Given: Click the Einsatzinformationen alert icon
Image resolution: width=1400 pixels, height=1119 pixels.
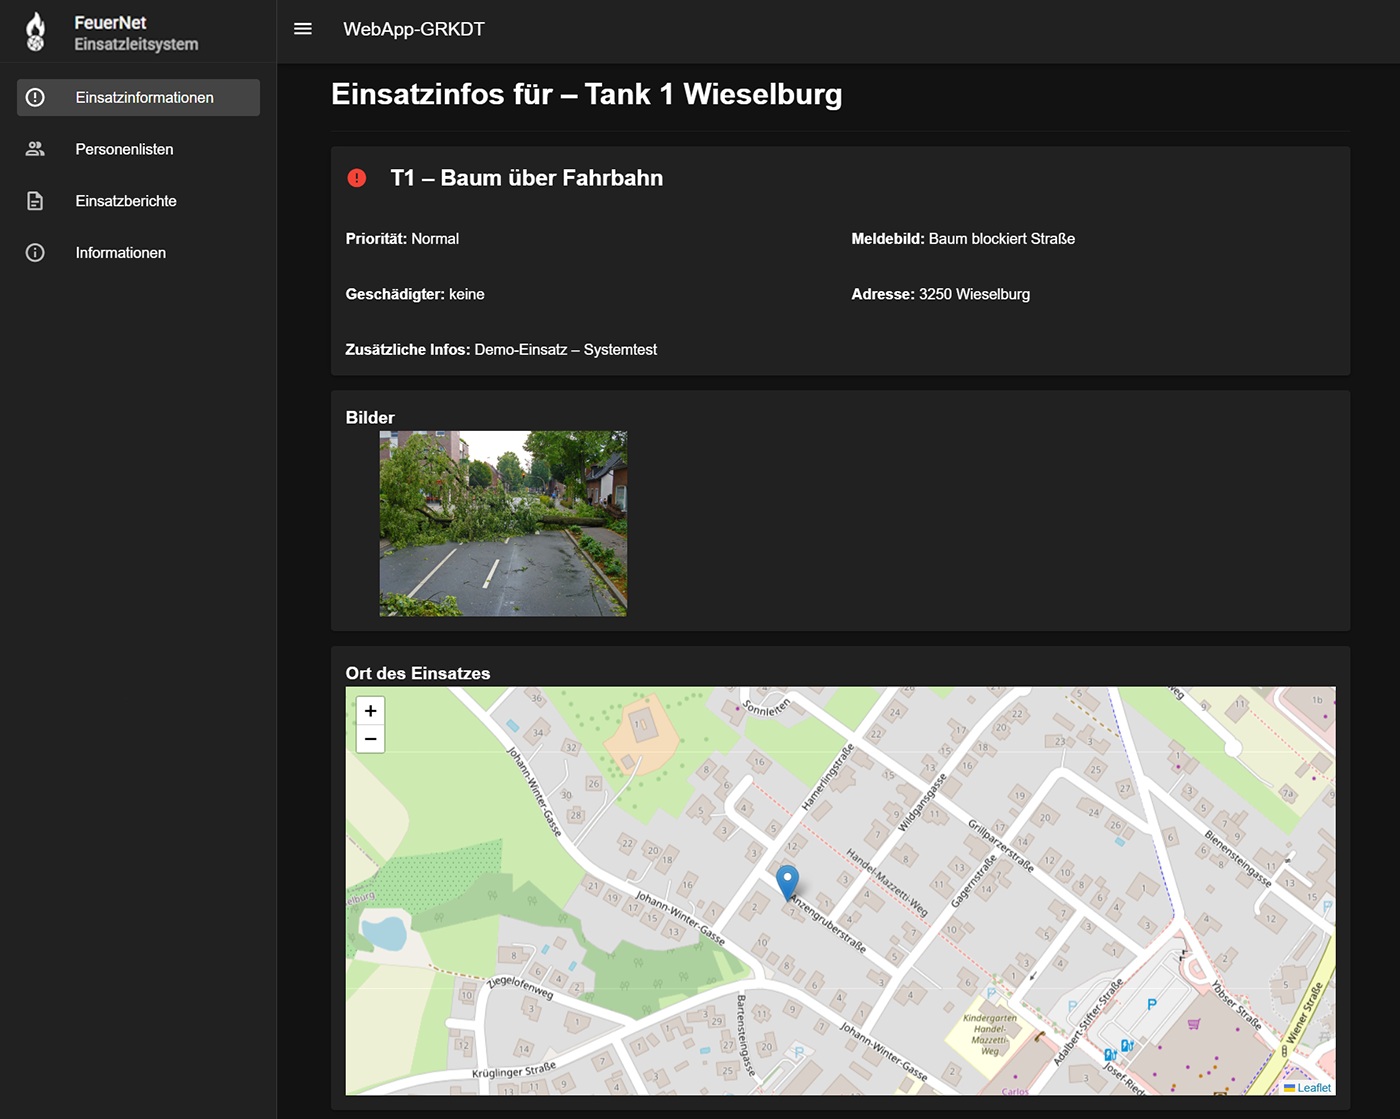Looking at the screenshot, I should click(x=35, y=98).
